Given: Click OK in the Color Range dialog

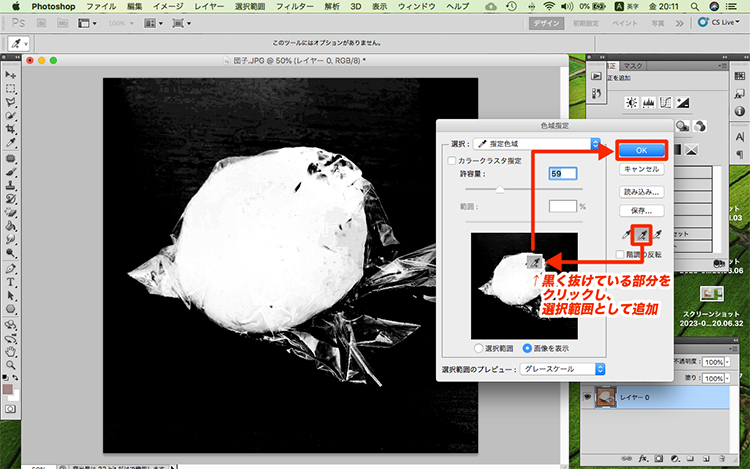Looking at the screenshot, I should 641,150.
